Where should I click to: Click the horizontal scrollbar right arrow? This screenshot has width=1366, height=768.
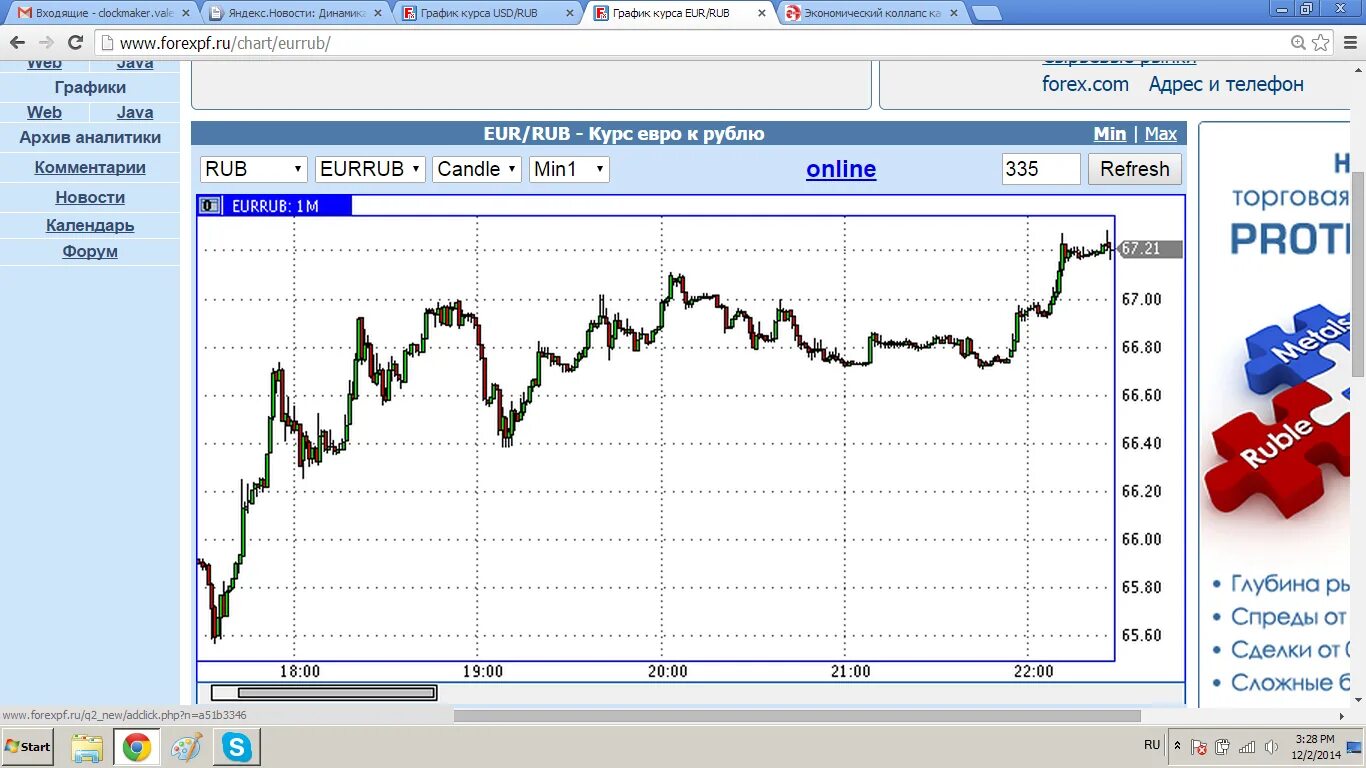[x=1342, y=716]
